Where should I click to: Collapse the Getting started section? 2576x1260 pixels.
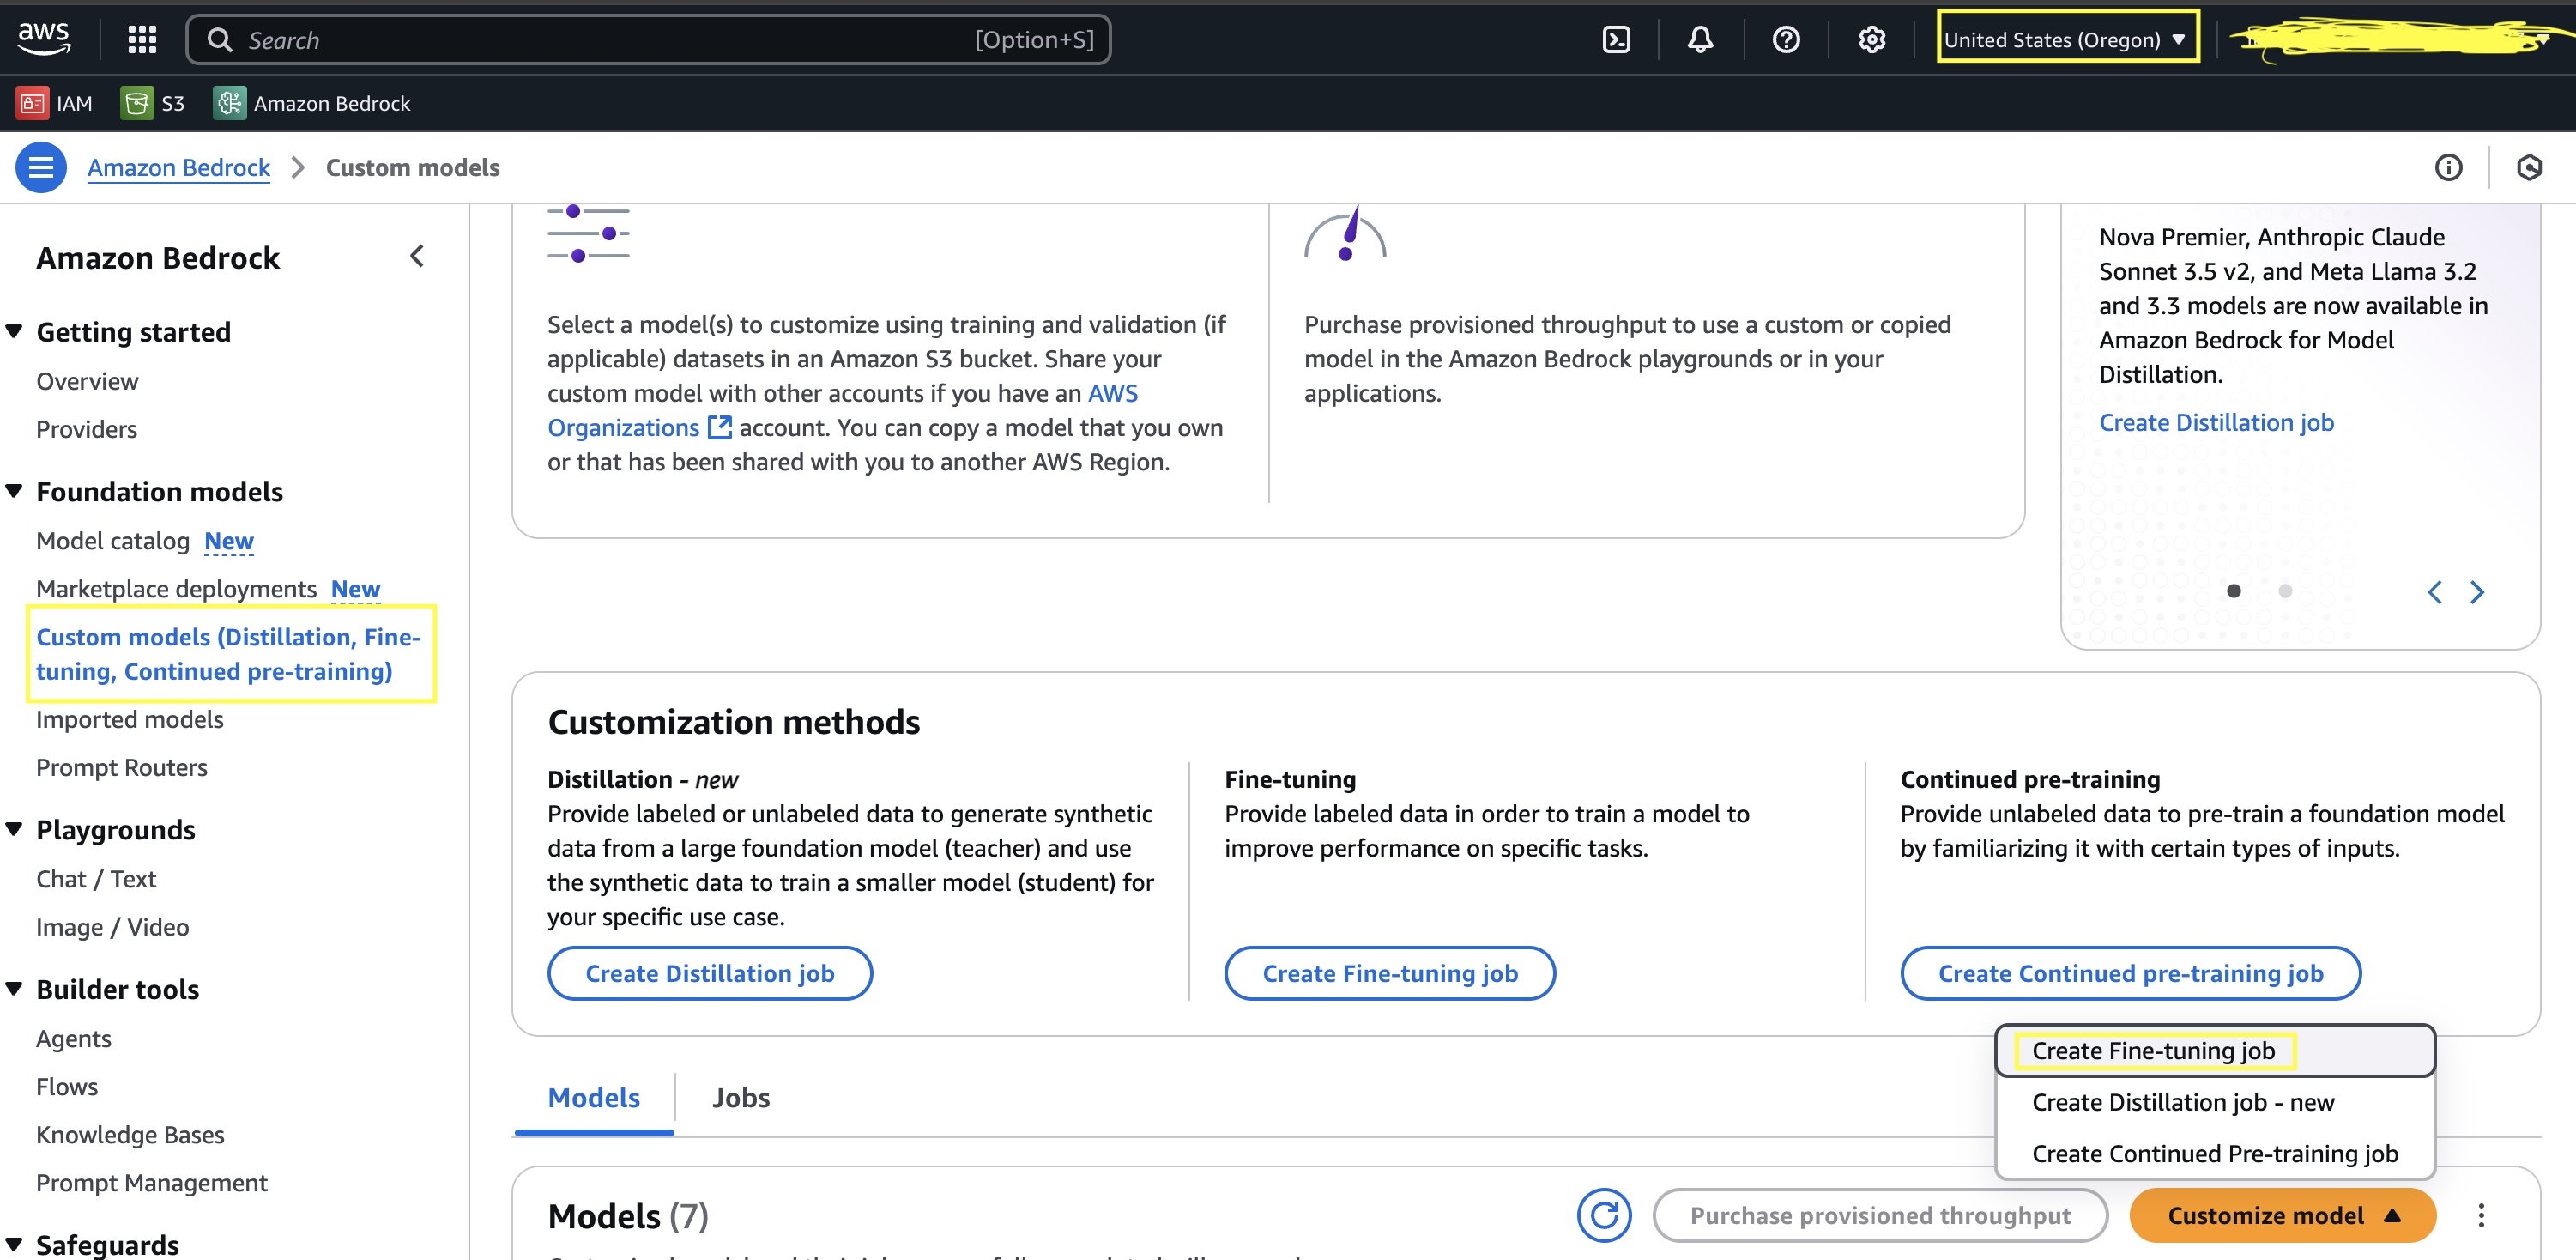point(14,331)
